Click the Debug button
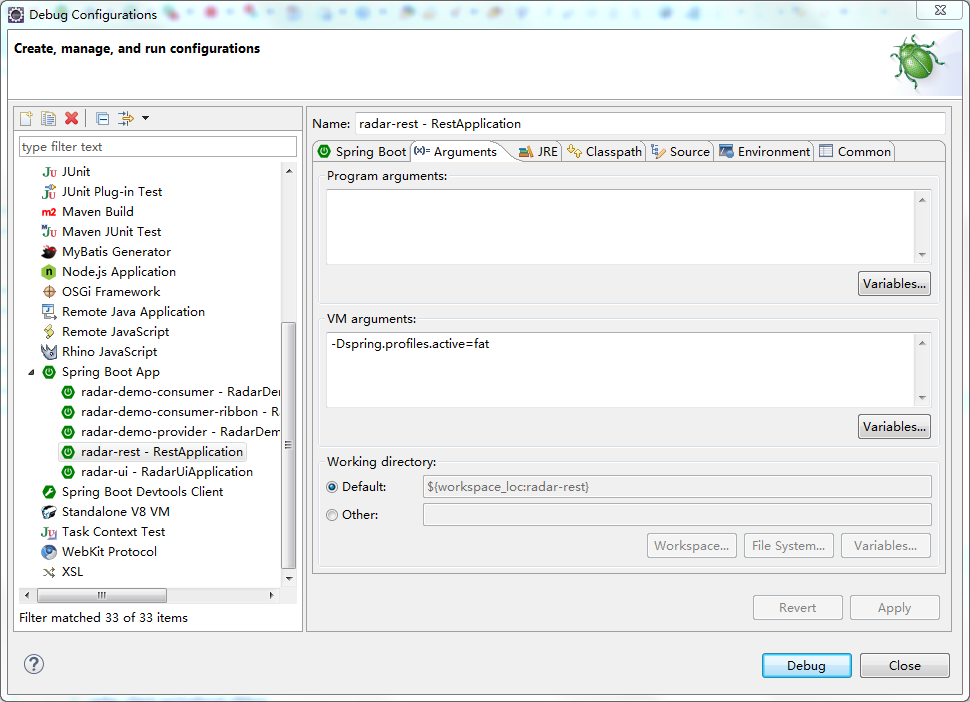This screenshot has width=970, height=702. (x=807, y=666)
